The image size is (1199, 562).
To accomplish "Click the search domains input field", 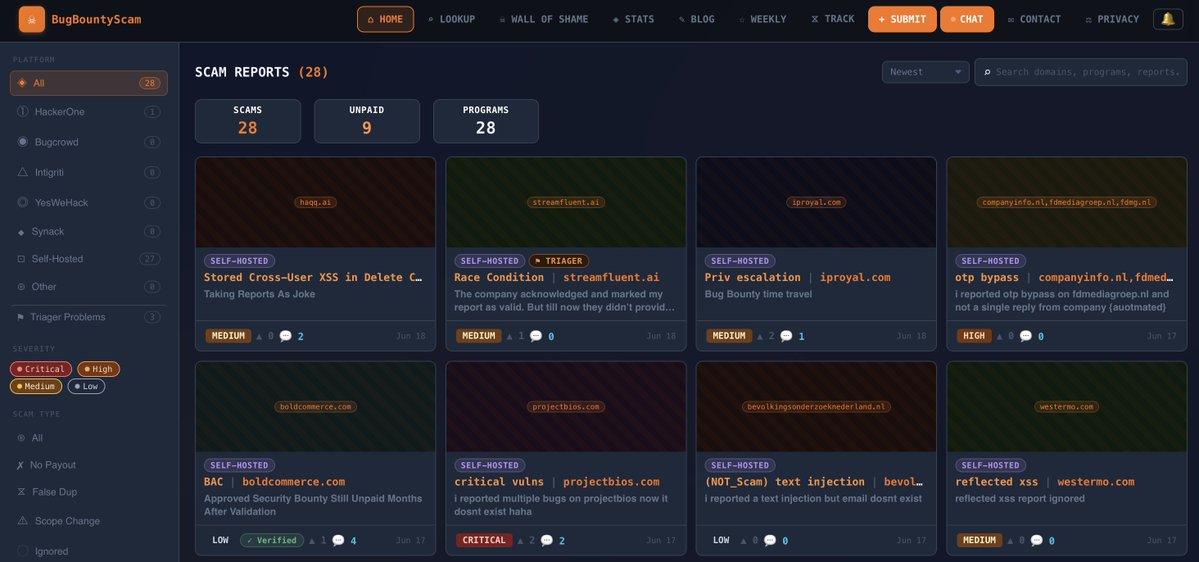I will point(1080,72).
